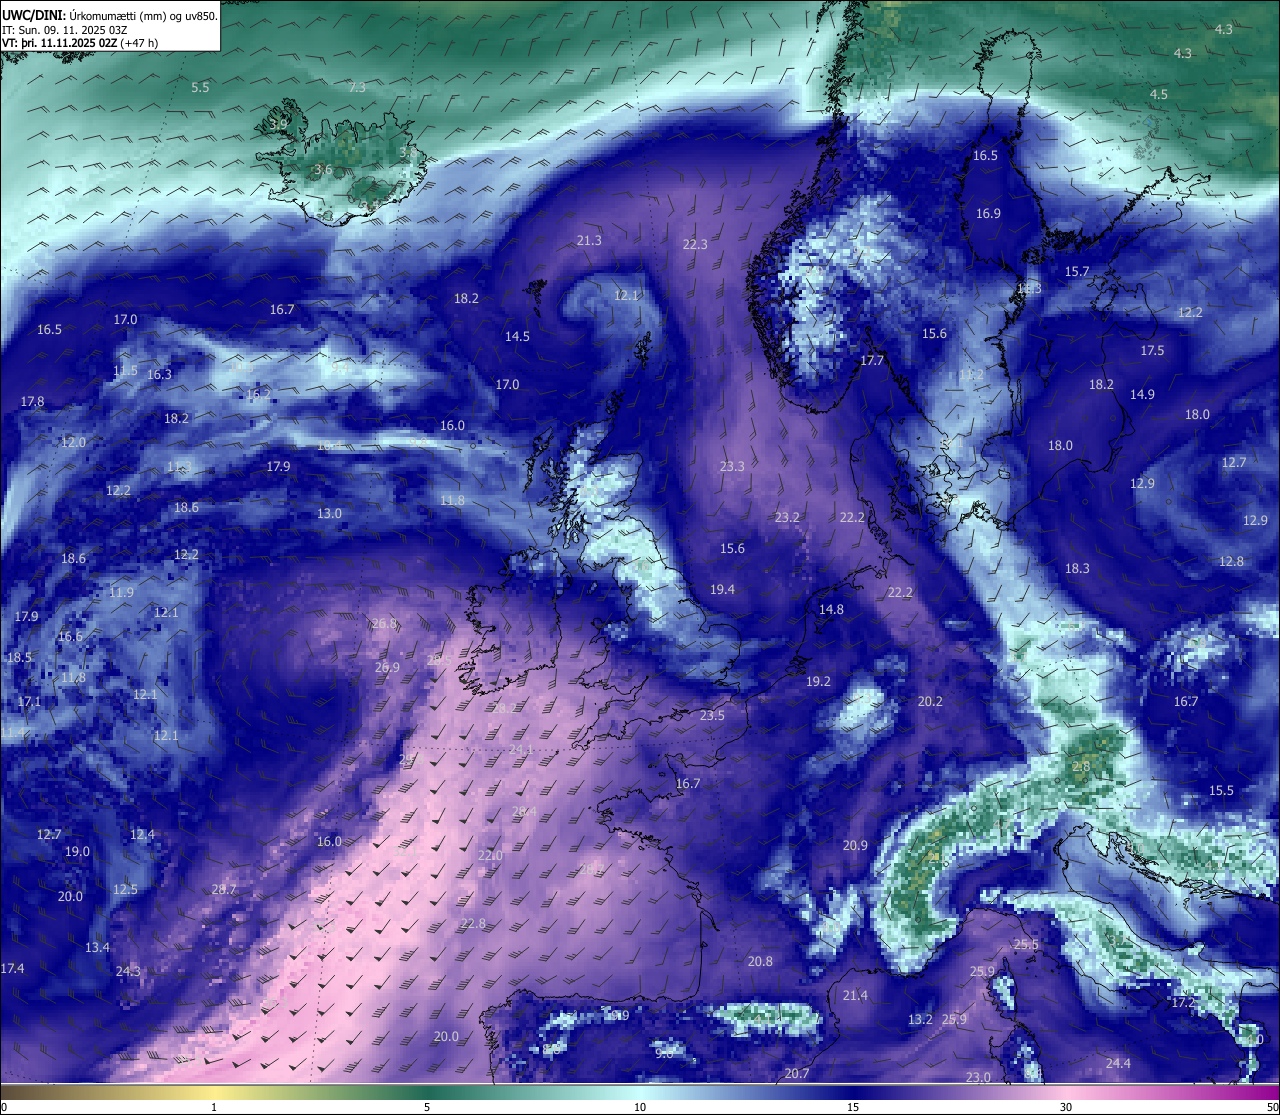Select the 23.2 value in the North Sea
This screenshot has height=1115, width=1280.
pyautogui.click(x=787, y=518)
